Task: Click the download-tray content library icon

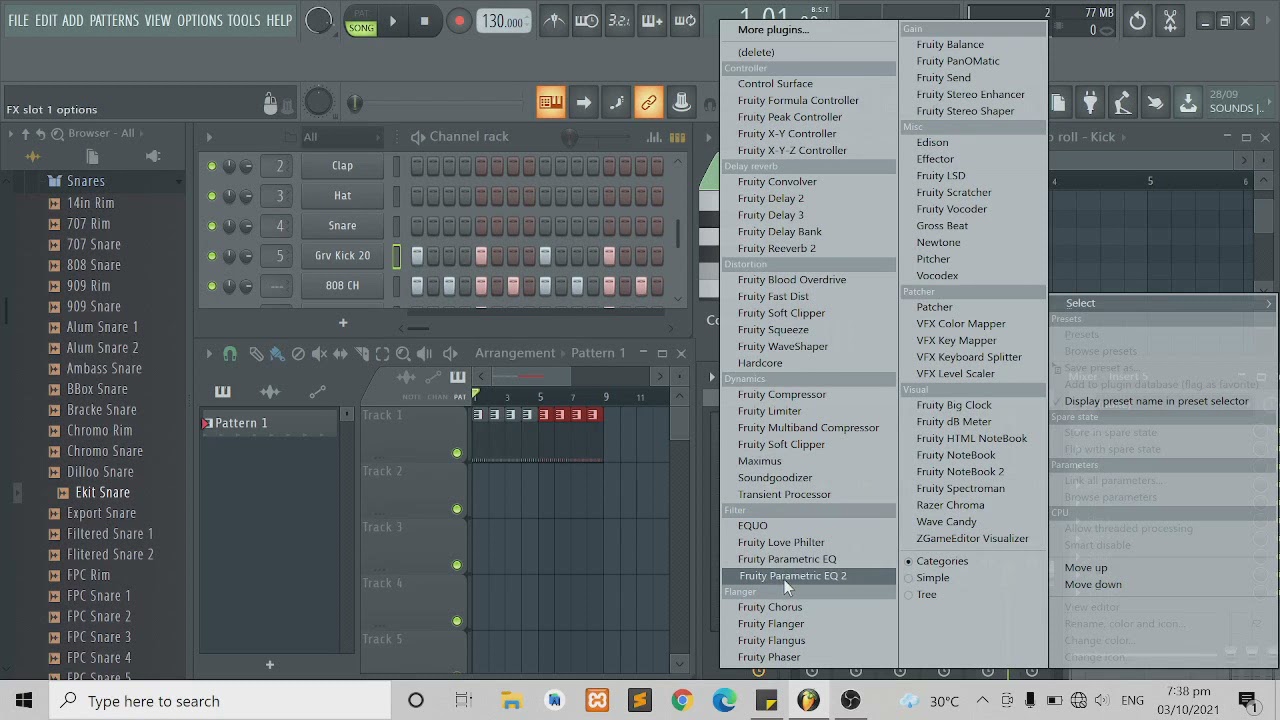Action: (x=1188, y=103)
